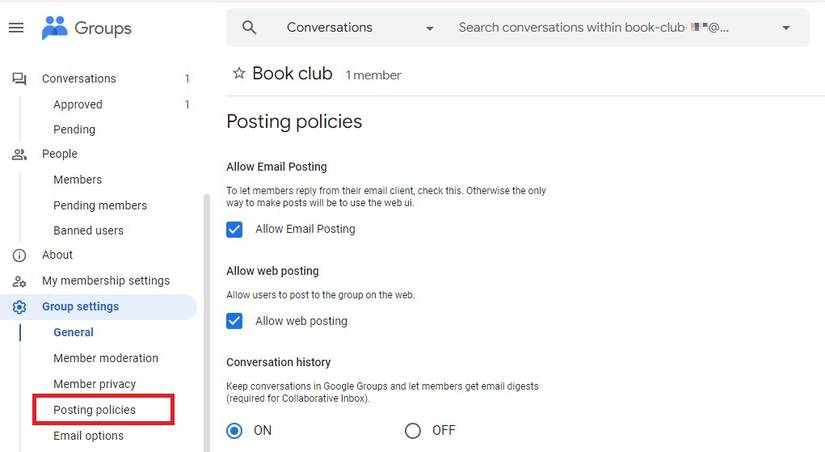Uncheck the Allow web posting checkbox

235,321
